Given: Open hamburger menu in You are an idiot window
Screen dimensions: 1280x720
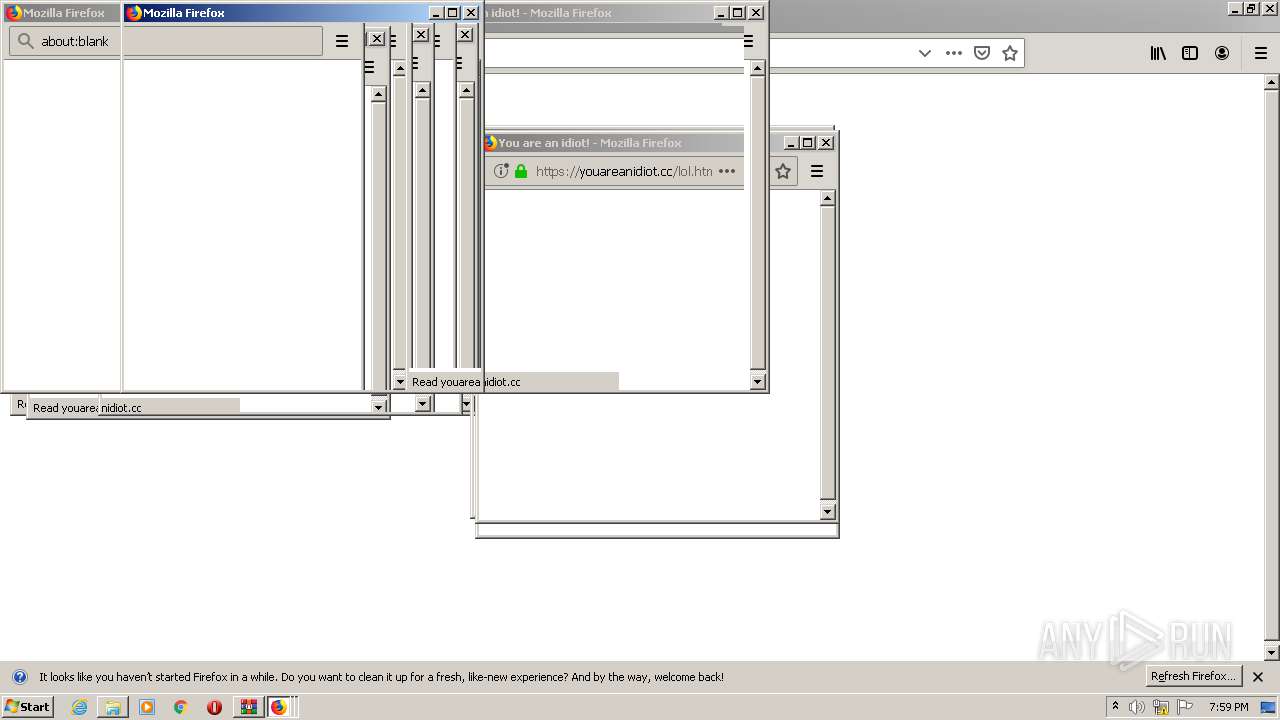Looking at the screenshot, I should (817, 171).
